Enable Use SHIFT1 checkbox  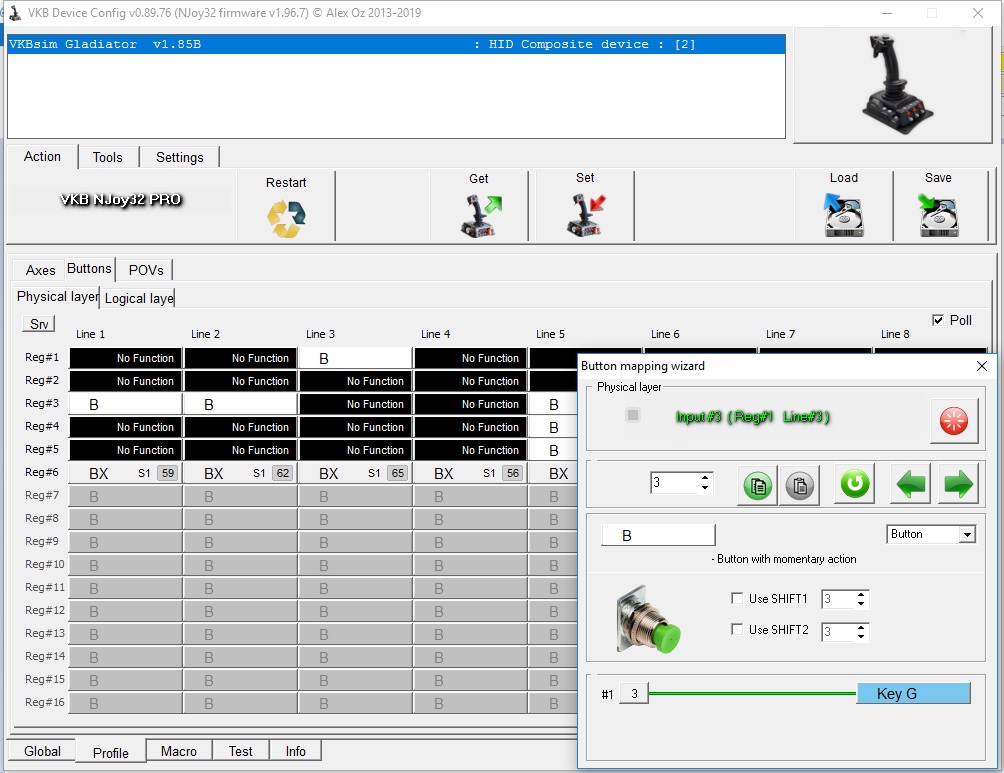[737, 598]
